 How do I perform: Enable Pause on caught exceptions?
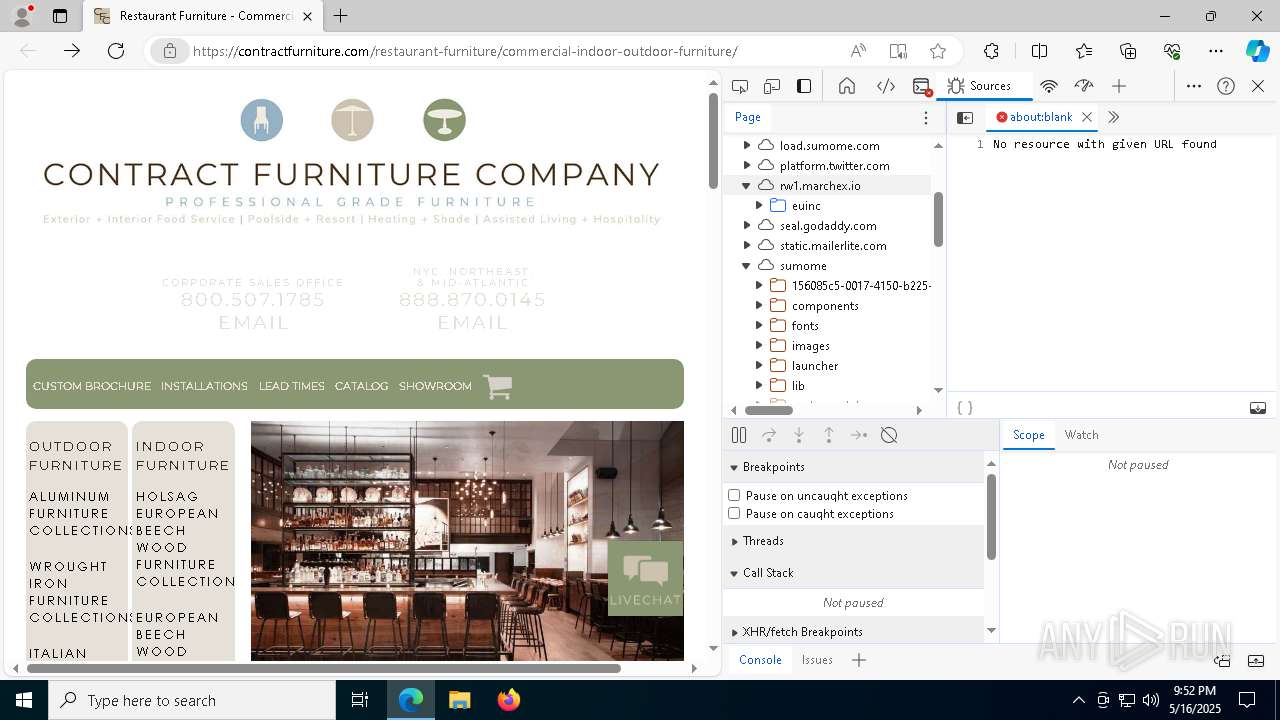734,513
